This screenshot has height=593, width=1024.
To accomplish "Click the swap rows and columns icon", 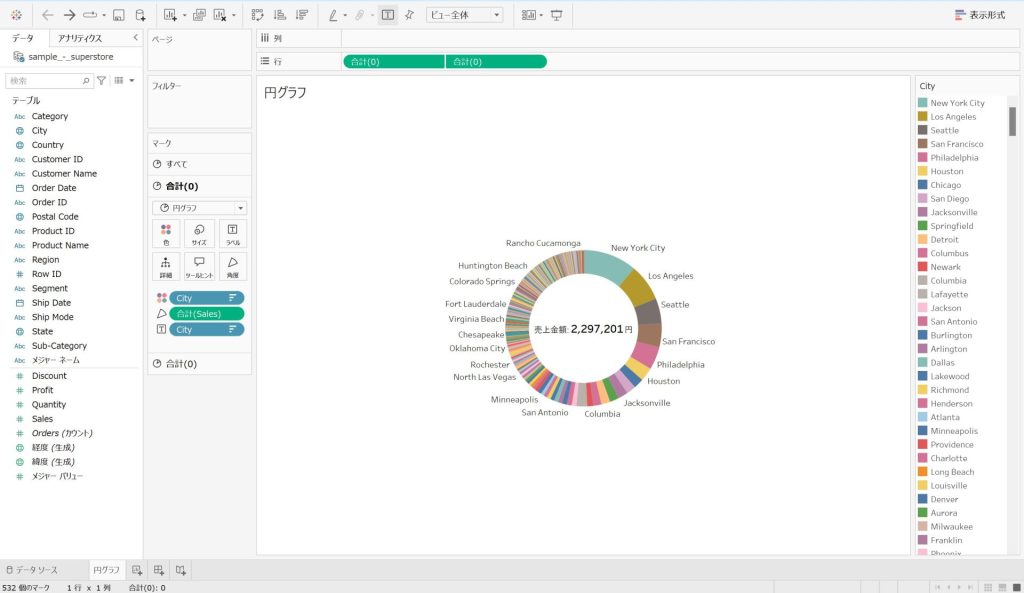I will point(257,15).
